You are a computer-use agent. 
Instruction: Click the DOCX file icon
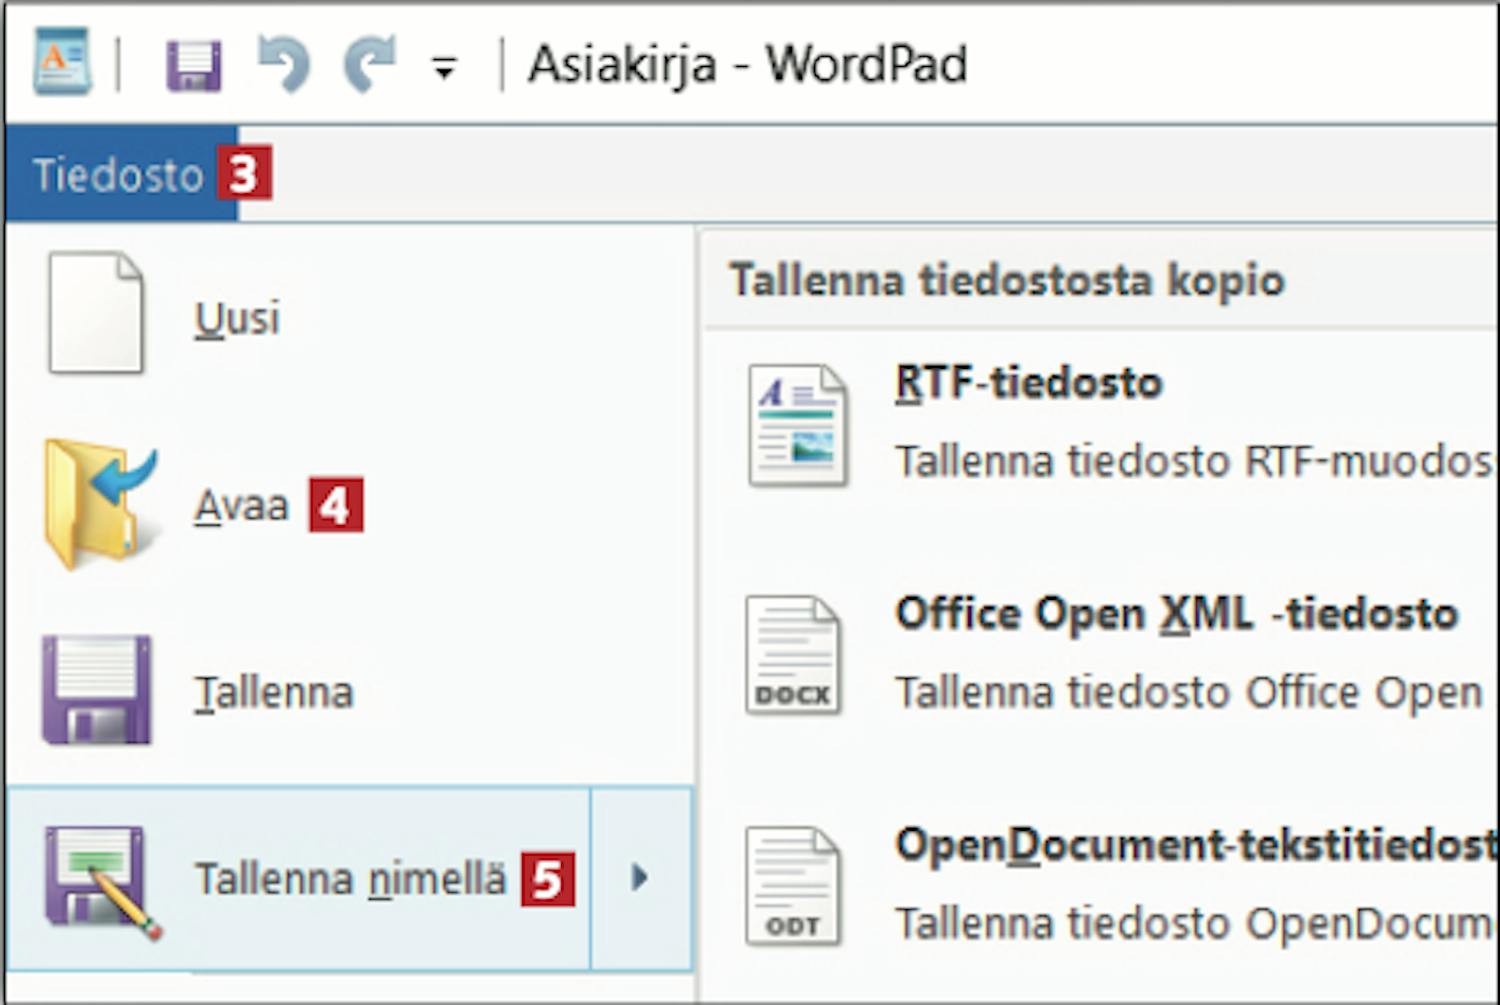(x=793, y=656)
